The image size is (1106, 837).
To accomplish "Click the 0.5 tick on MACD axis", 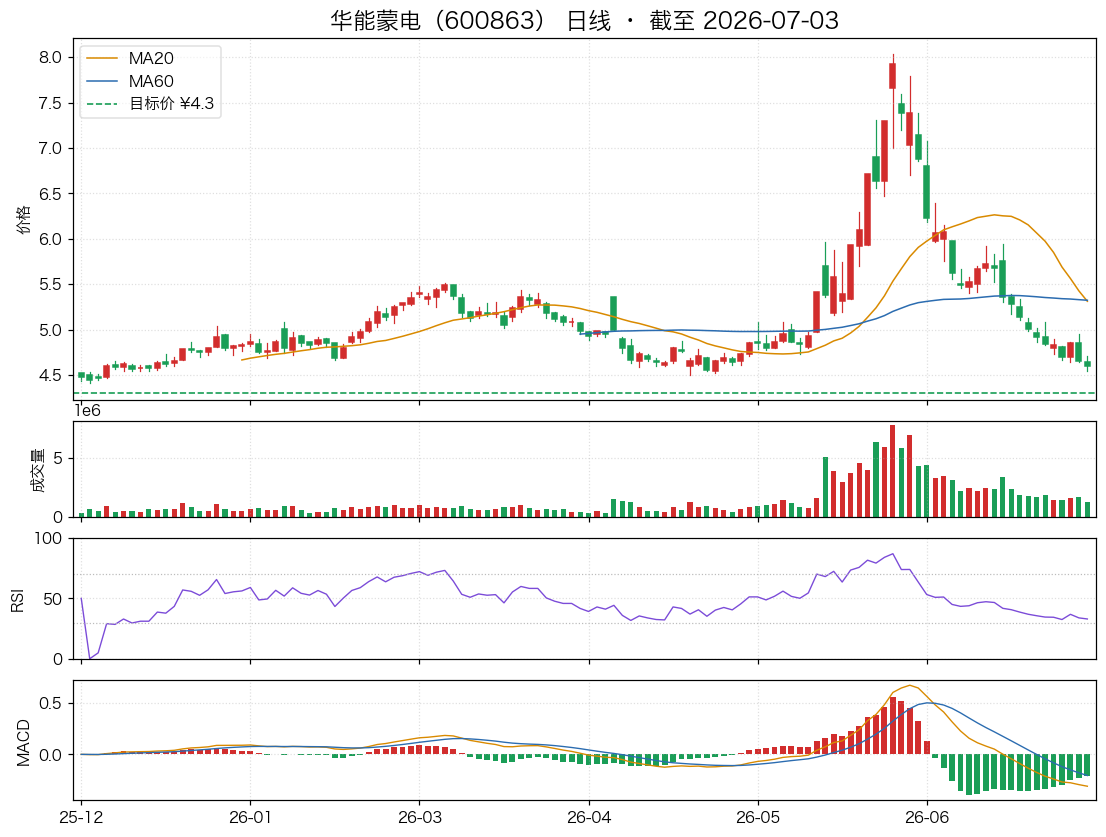I will 51,704.
